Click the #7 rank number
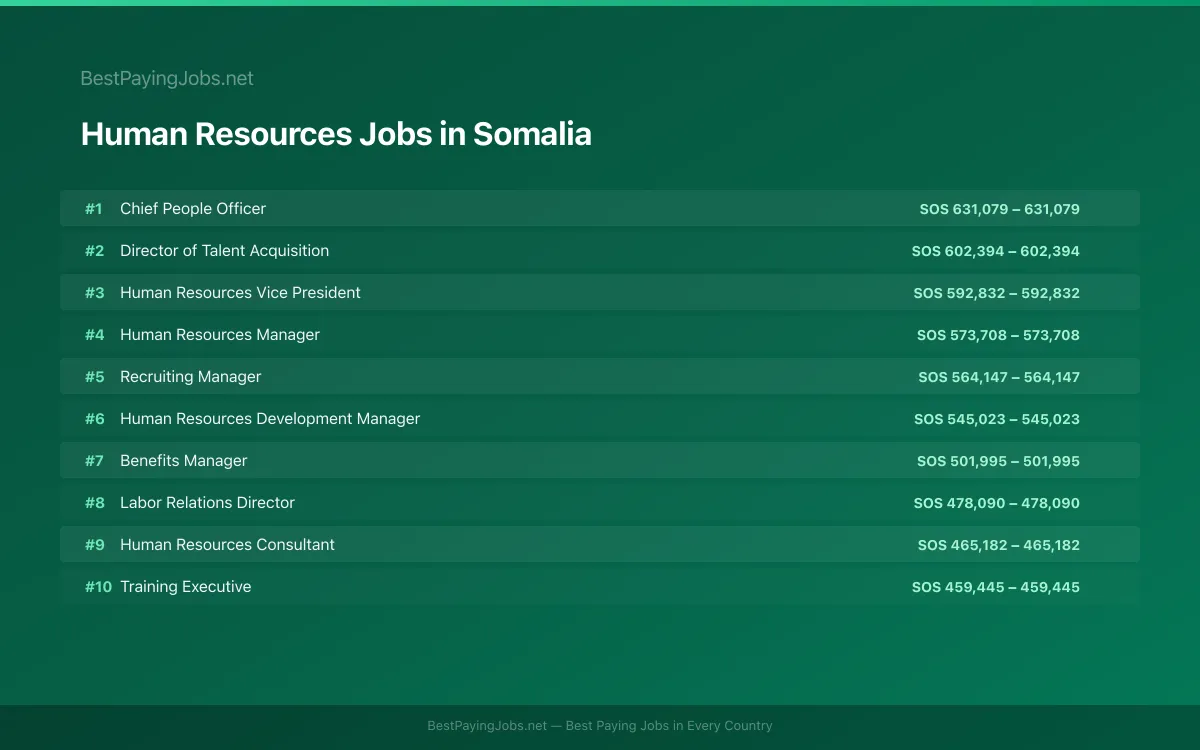 click(x=94, y=461)
